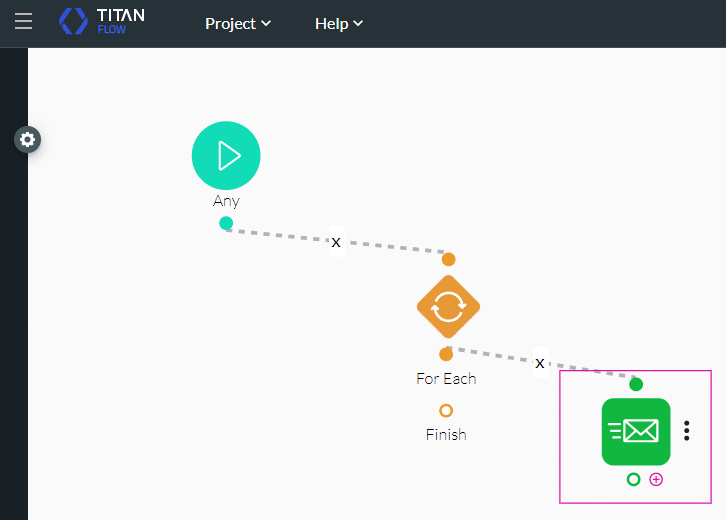
Task: Select the green Send Email node
Action: click(636, 431)
